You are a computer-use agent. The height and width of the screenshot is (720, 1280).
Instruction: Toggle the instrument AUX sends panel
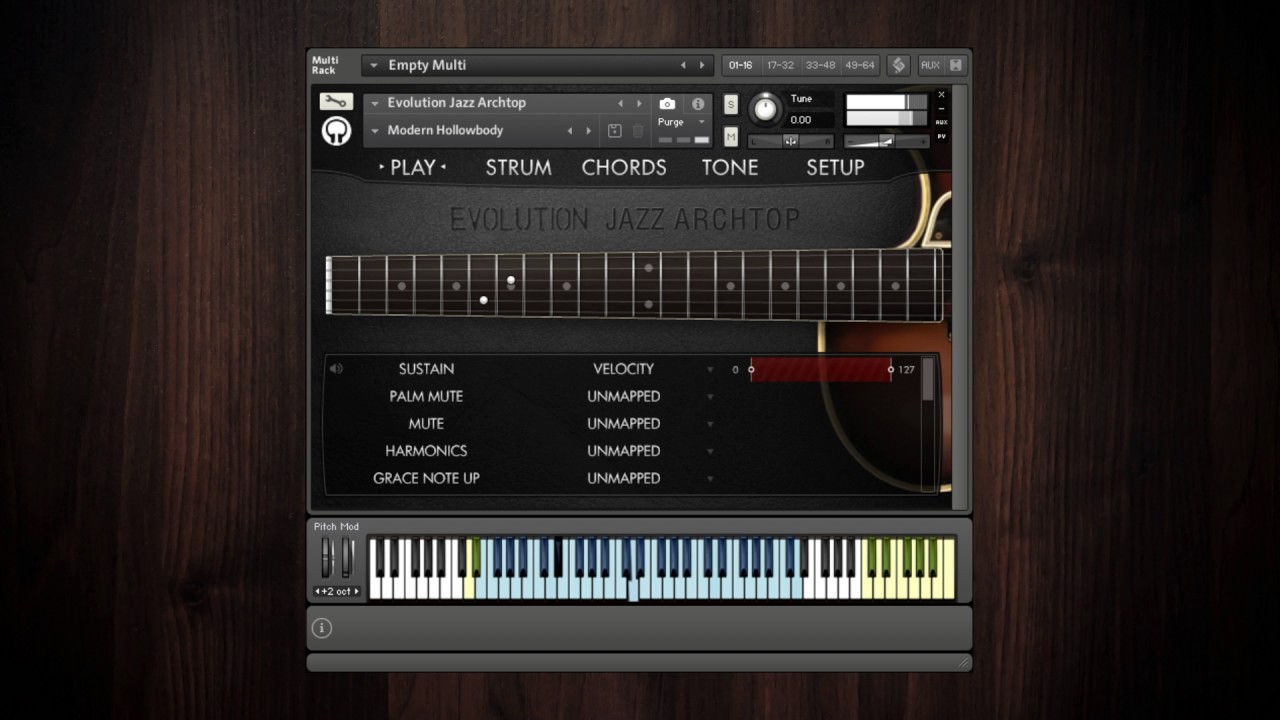941,122
